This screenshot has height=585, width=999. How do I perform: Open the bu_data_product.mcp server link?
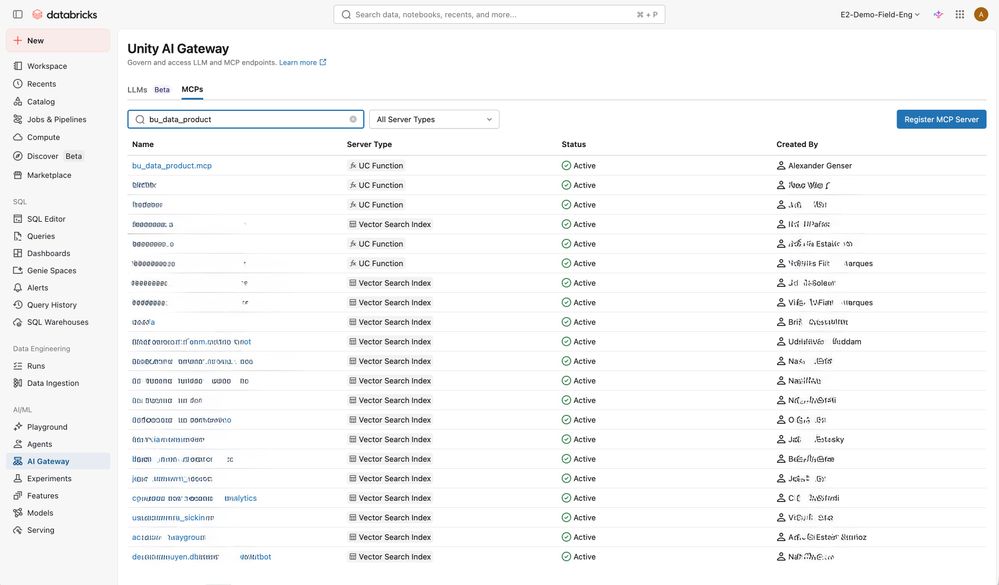(172, 166)
